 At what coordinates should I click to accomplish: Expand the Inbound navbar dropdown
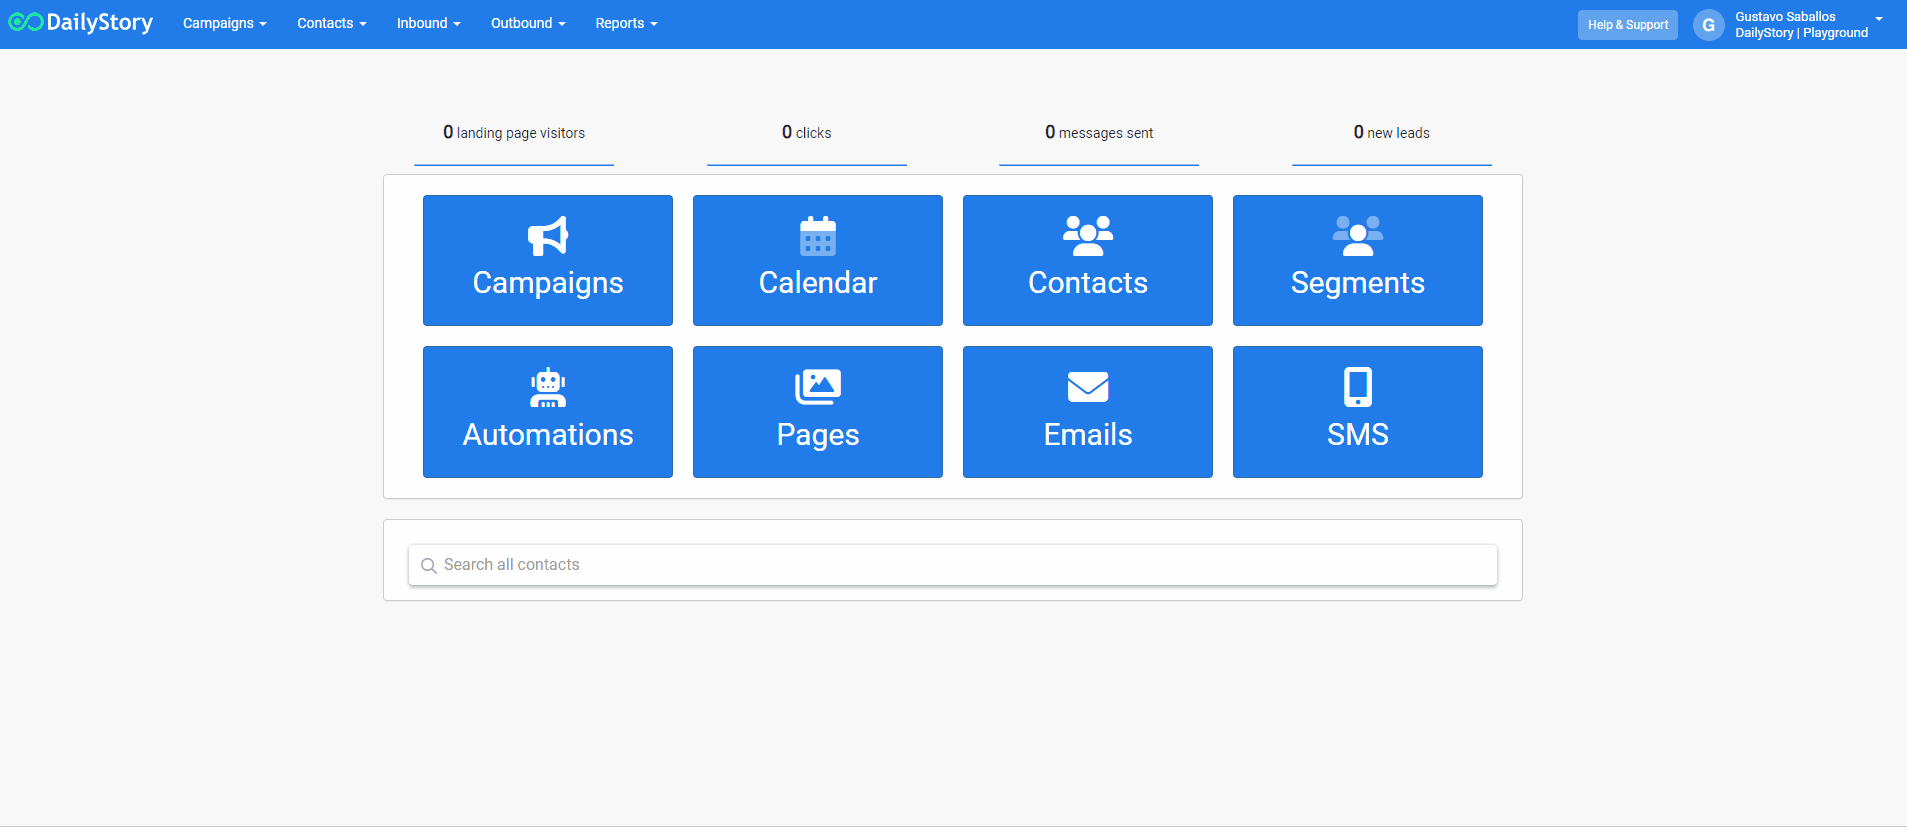click(x=429, y=23)
